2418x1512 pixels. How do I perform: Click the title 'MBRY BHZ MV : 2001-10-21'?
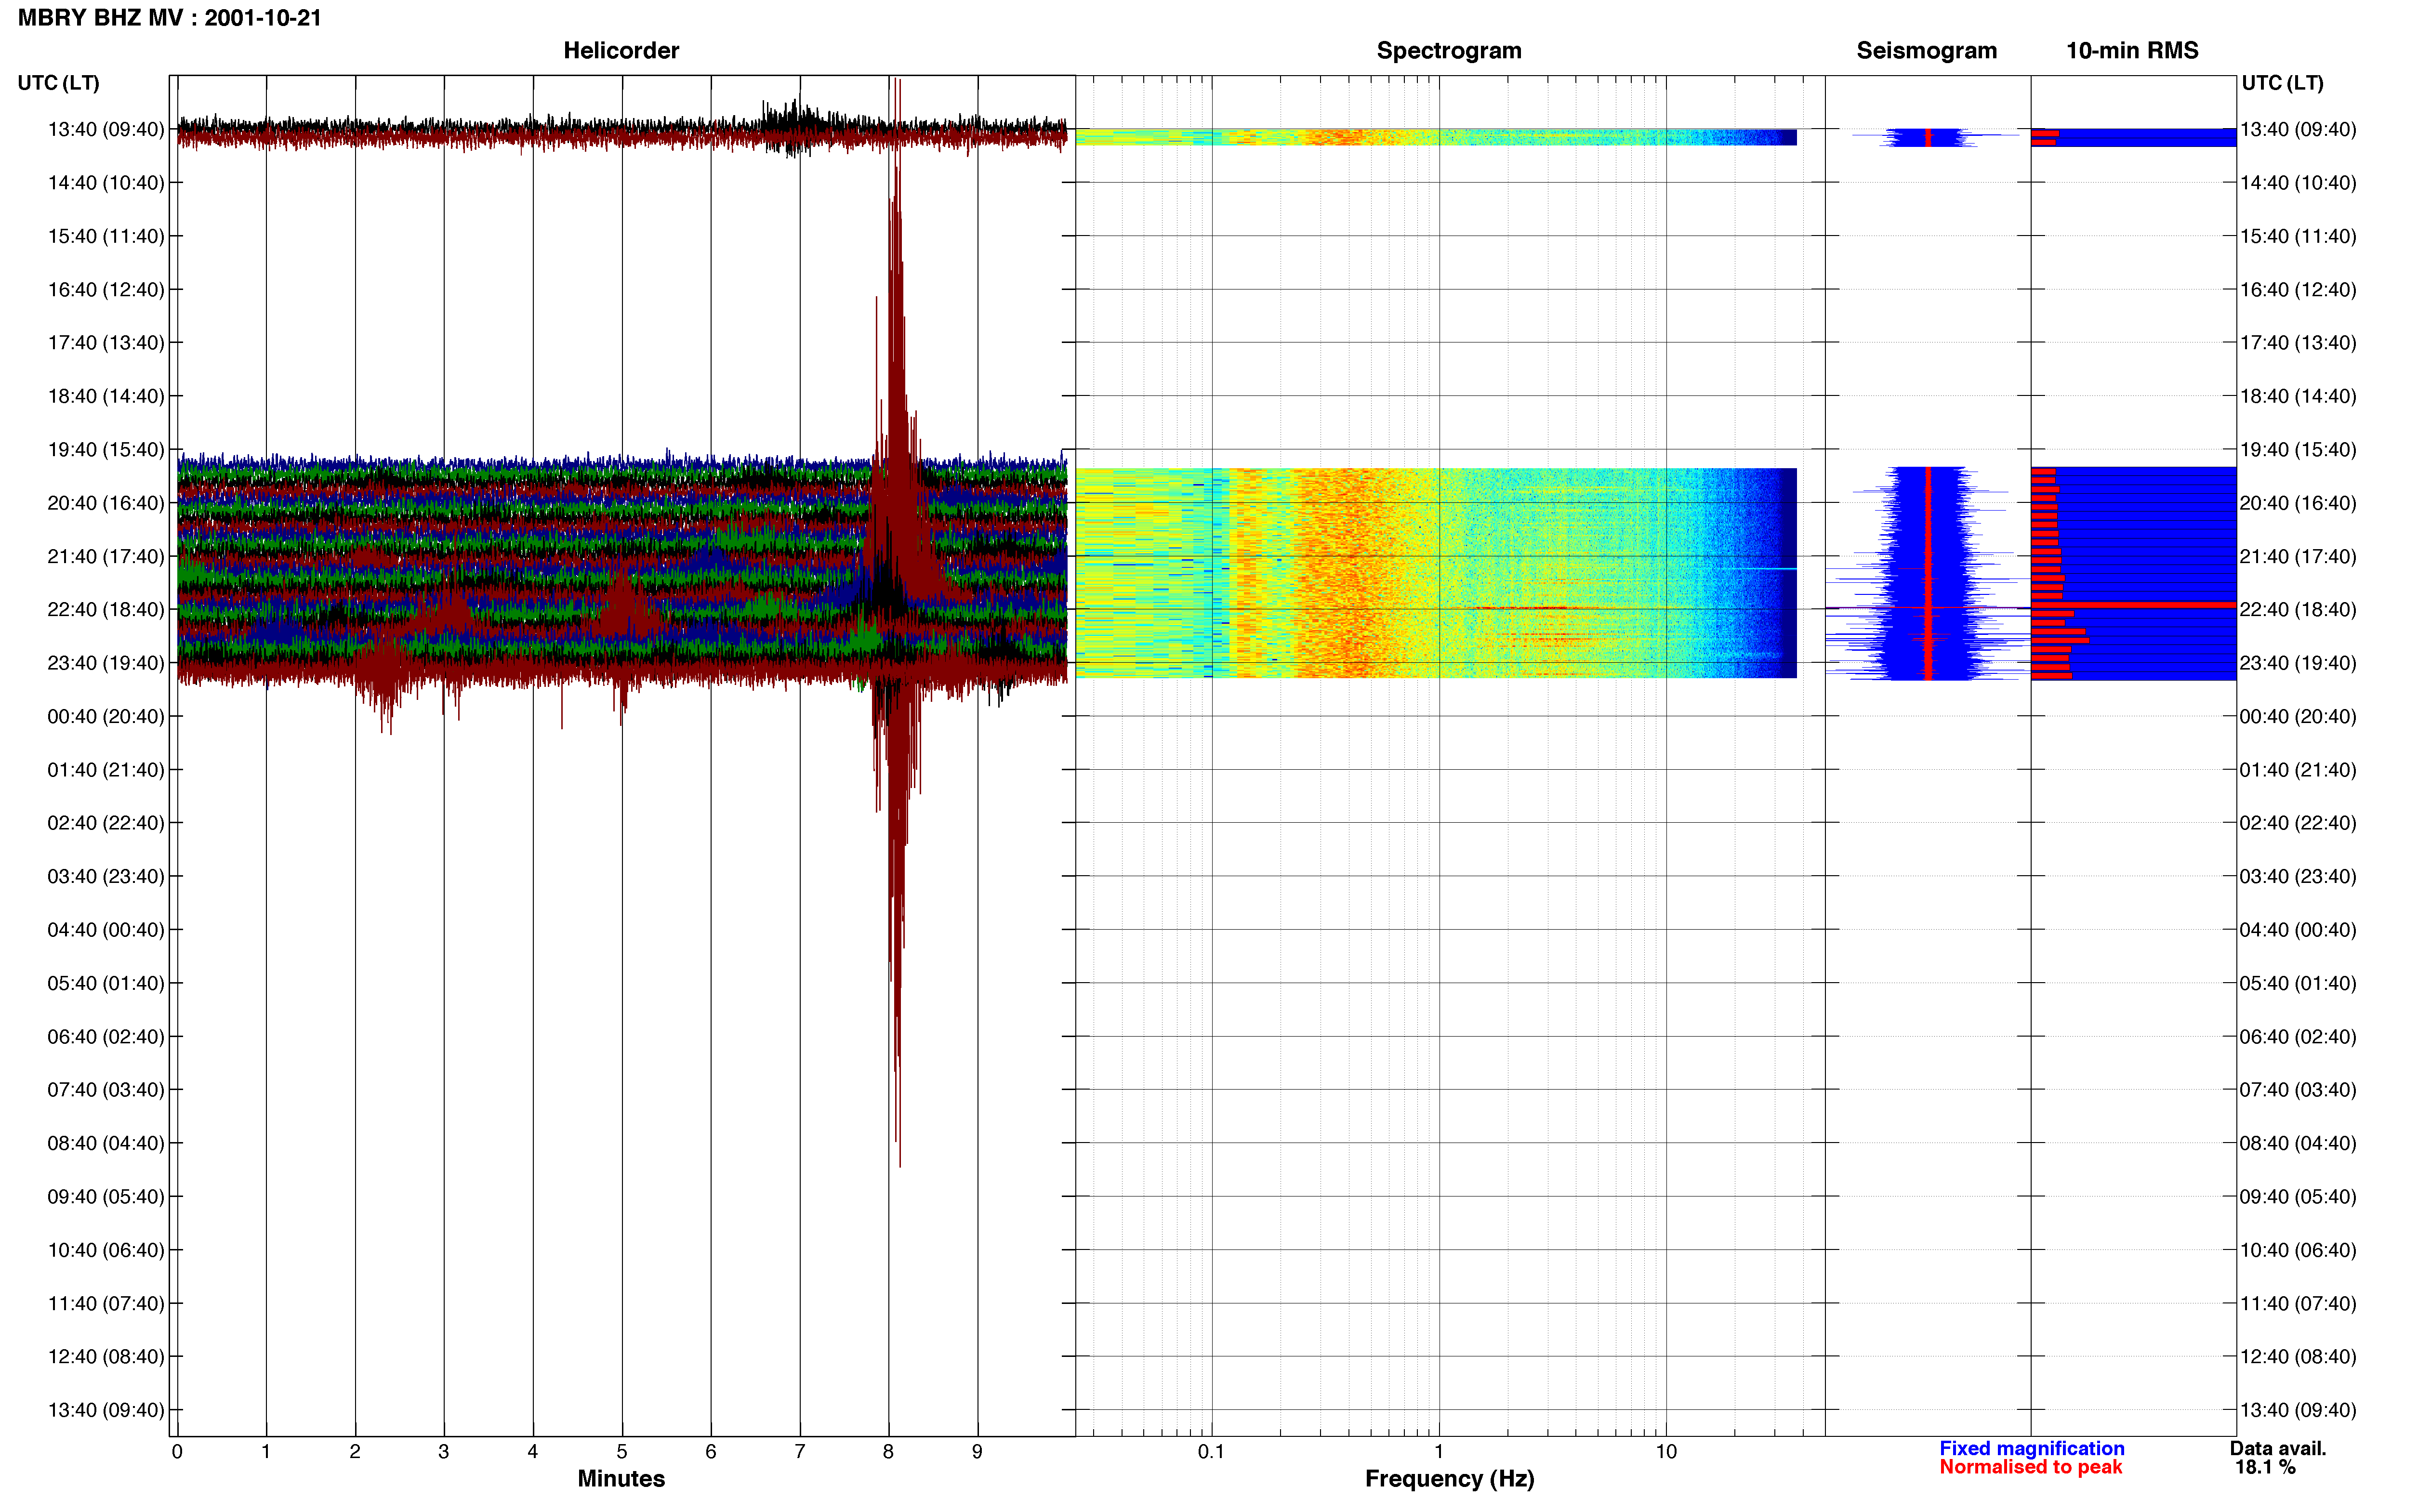coord(170,18)
